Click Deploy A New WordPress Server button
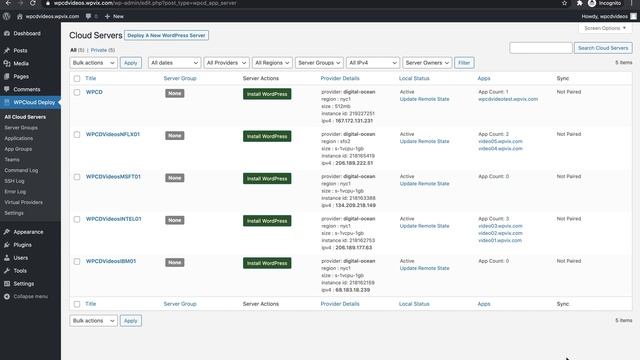The width and height of the screenshot is (640, 360). tap(166, 36)
